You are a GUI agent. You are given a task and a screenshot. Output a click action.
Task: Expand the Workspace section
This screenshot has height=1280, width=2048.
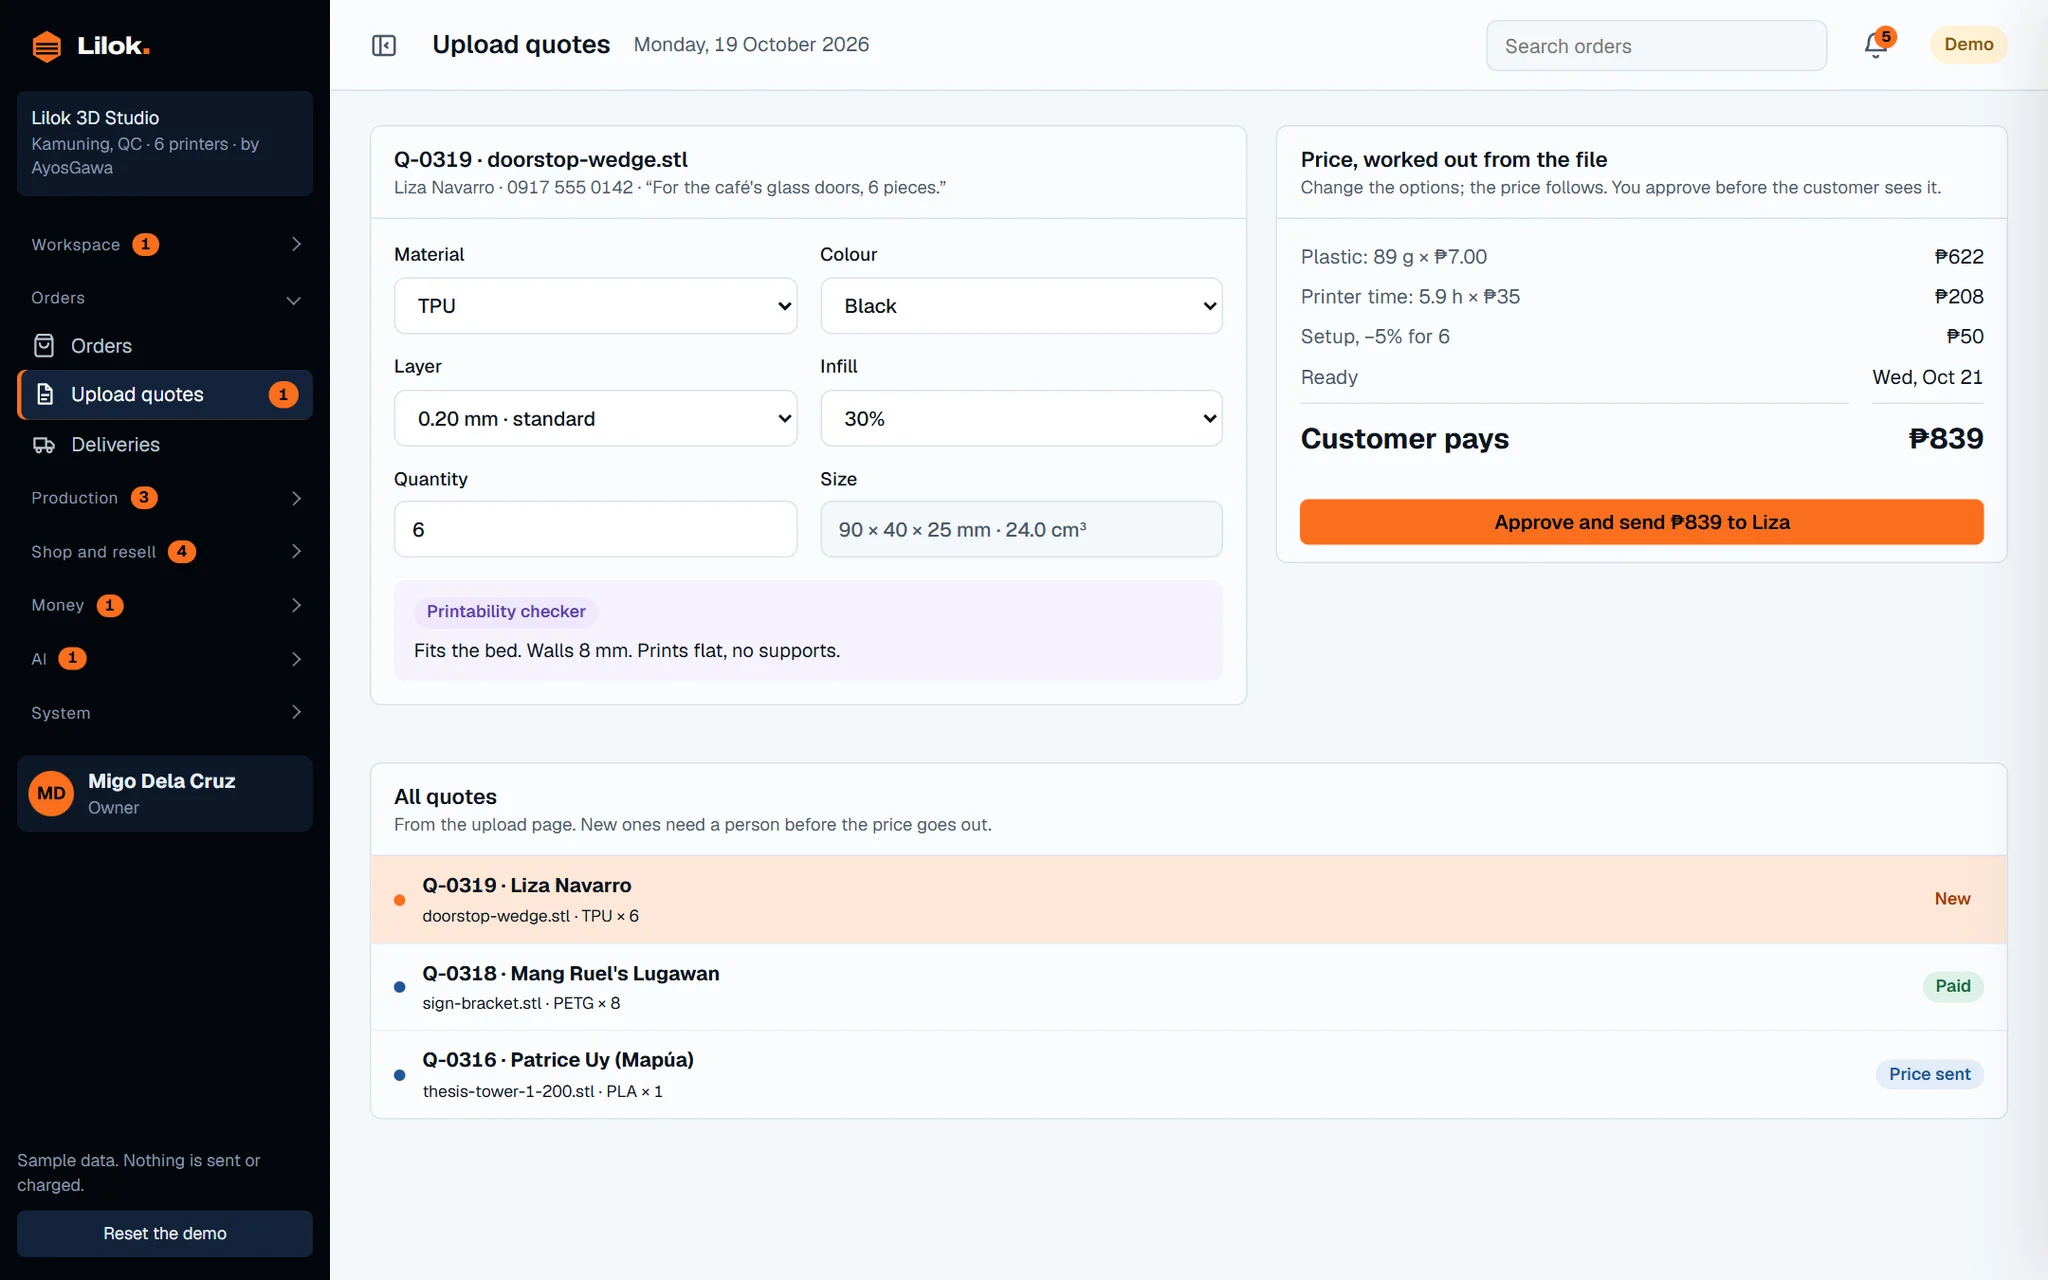pyautogui.click(x=165, y=245)
